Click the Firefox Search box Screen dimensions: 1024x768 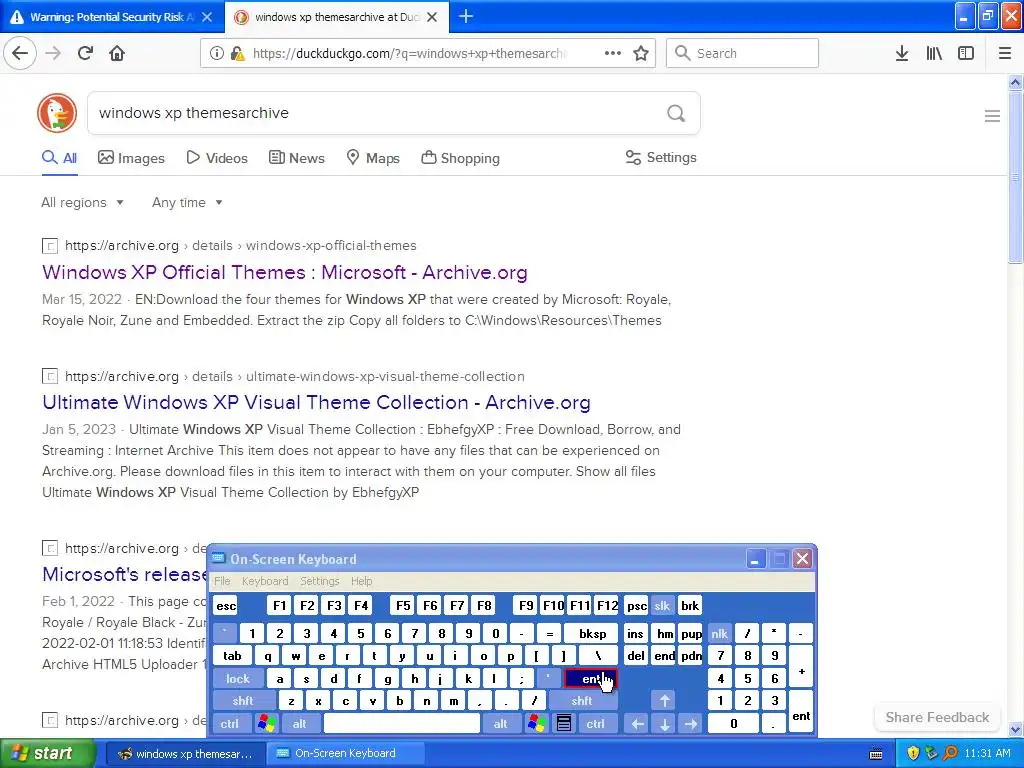click(742, 53)
